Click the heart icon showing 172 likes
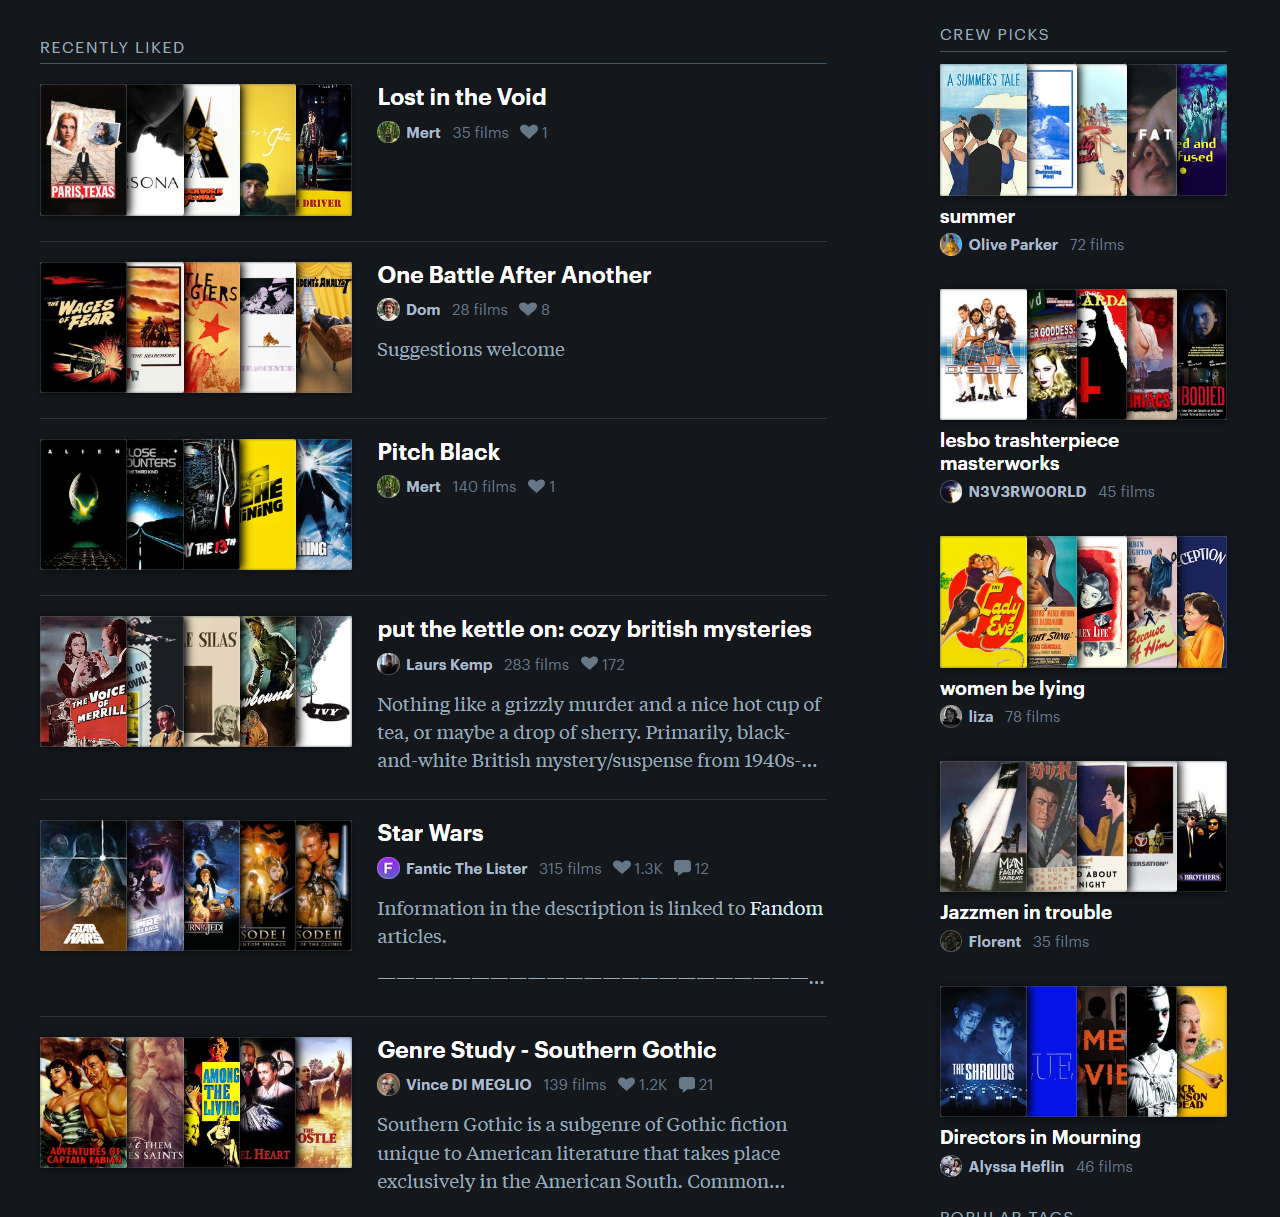Viewport: 1280px width, 1217px height. 589,664
